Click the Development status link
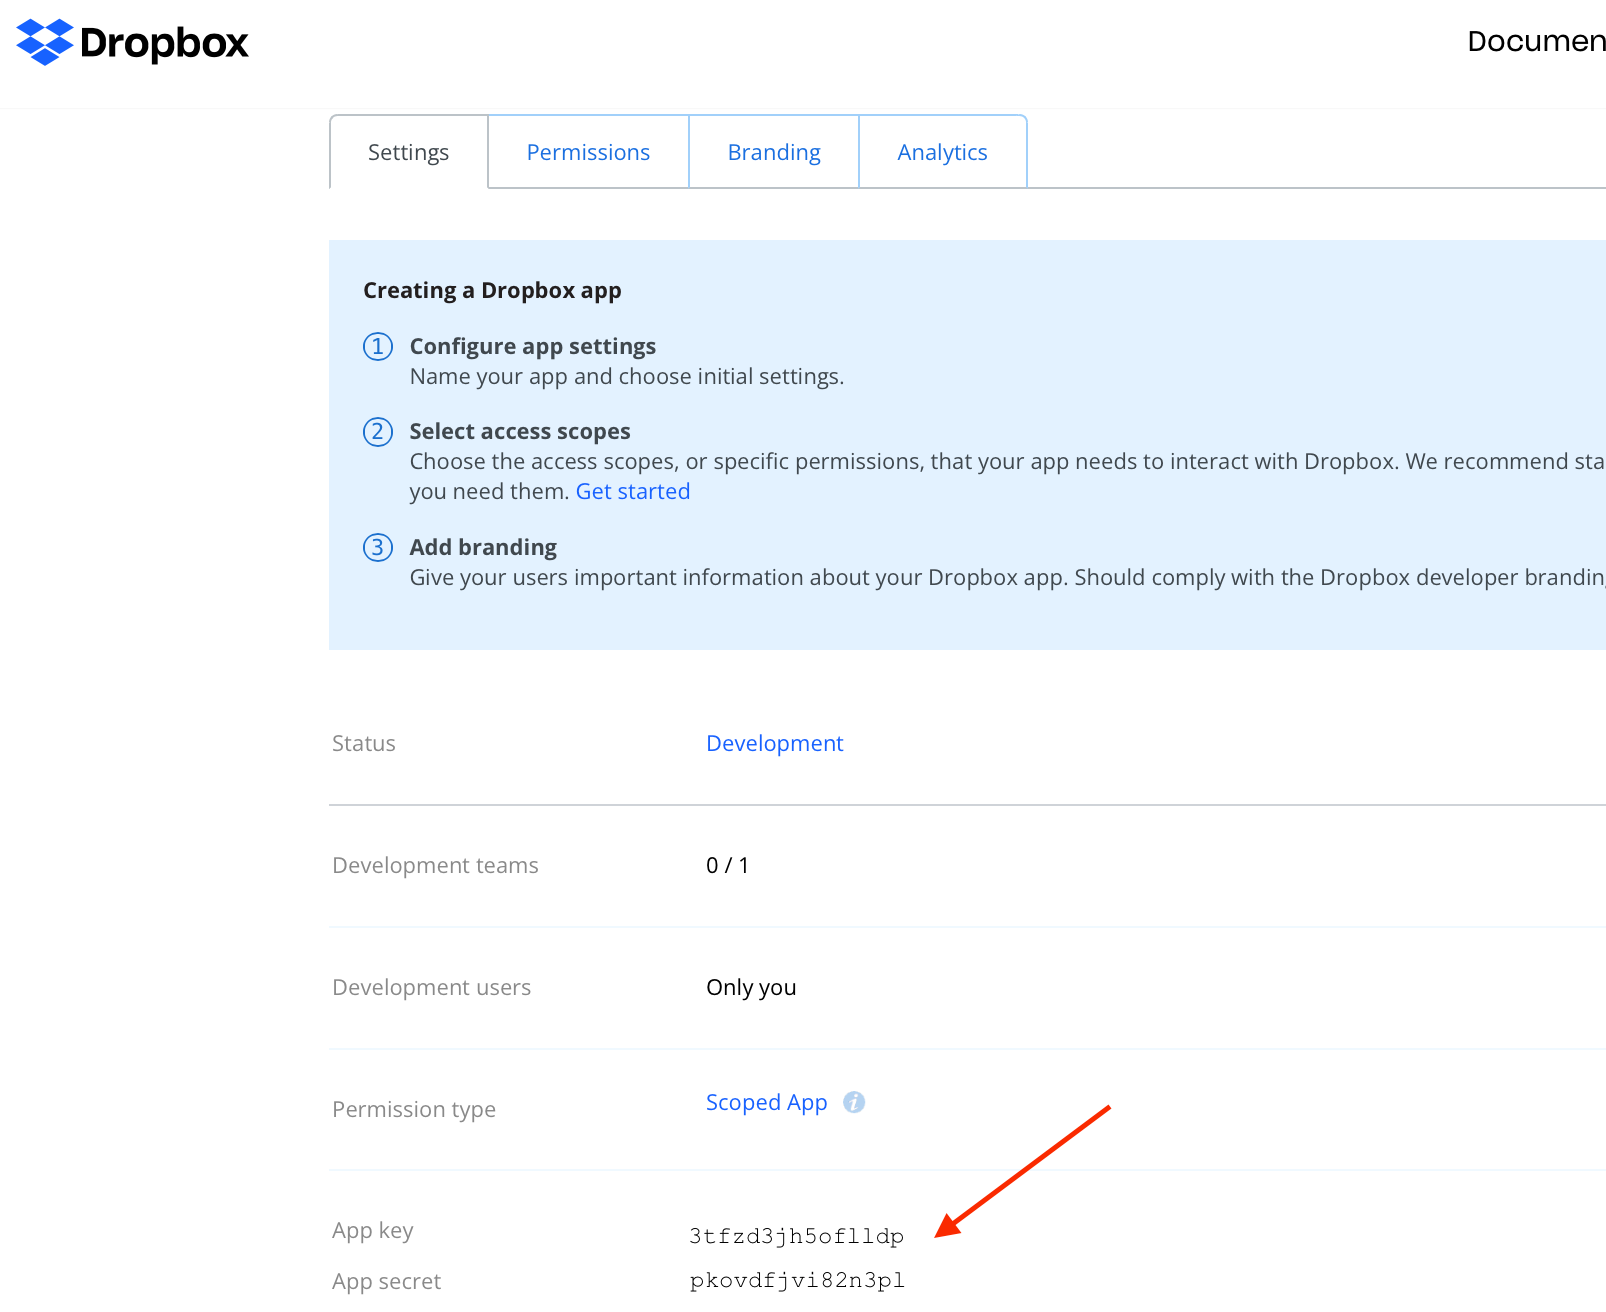 (x=775, y=743)
